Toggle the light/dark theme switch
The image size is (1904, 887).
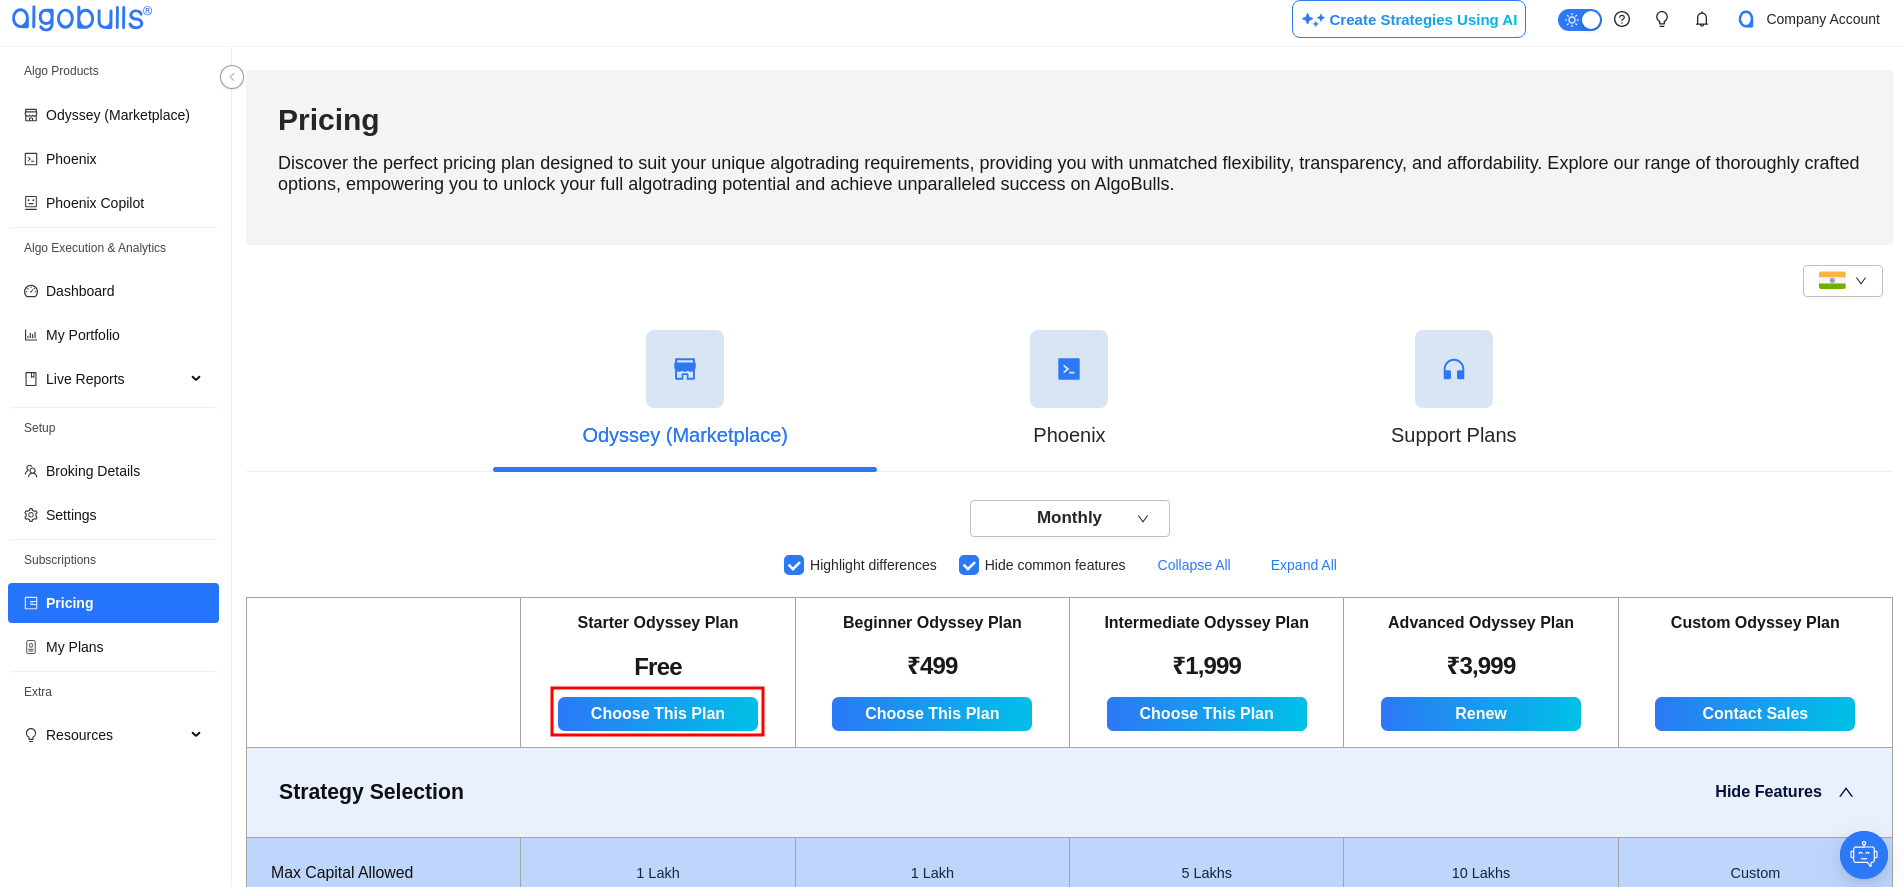1580,20
